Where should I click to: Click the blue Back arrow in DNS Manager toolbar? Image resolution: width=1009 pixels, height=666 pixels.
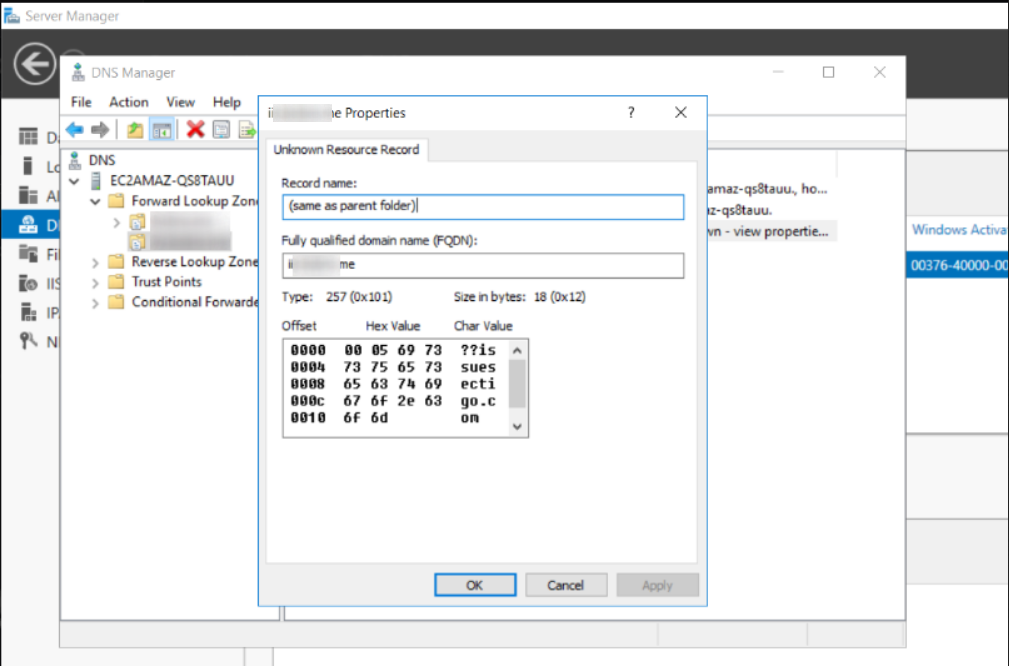tap(75, 130)
